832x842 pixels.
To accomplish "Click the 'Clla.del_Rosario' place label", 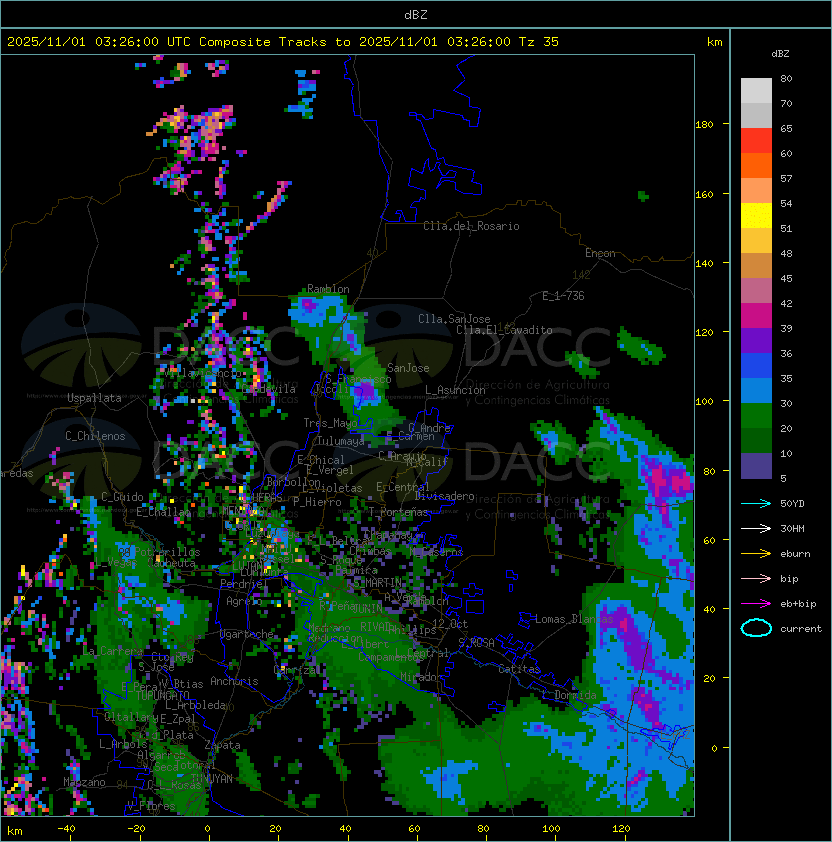I will point(471,226).
